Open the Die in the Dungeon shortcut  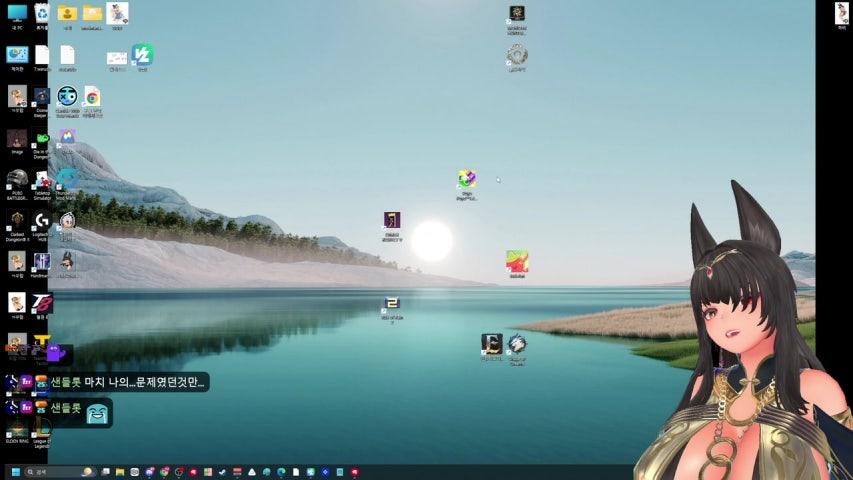coord(41,144)
